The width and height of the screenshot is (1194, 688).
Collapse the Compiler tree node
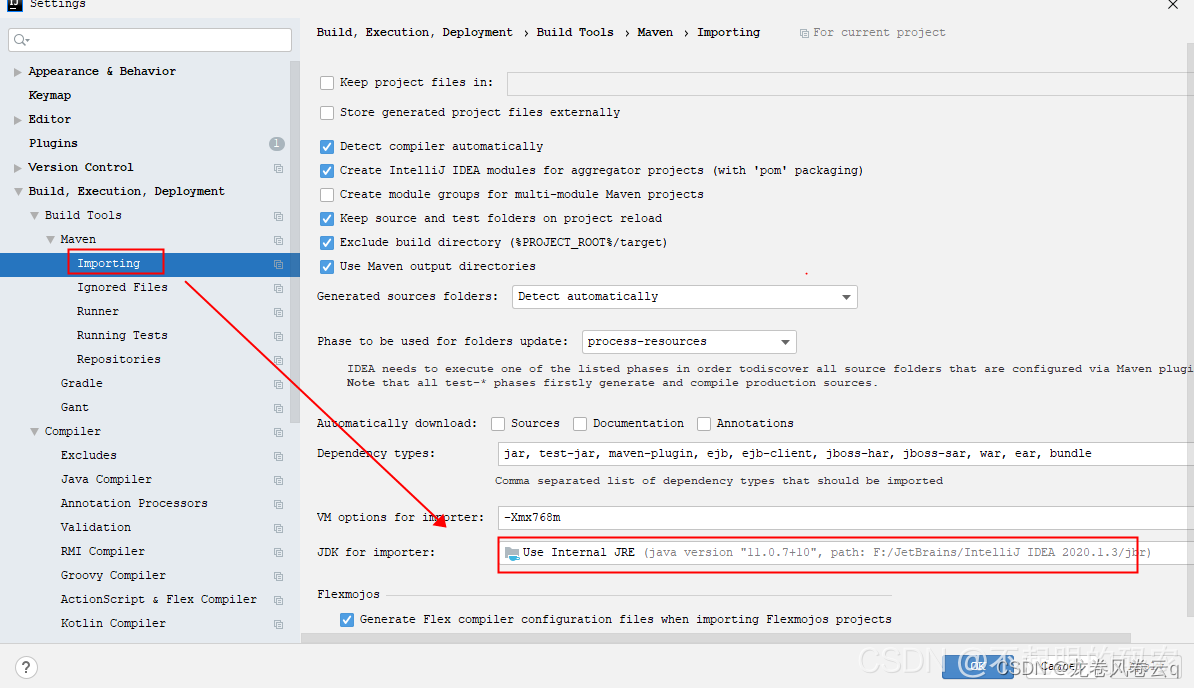tap(34, 432)
